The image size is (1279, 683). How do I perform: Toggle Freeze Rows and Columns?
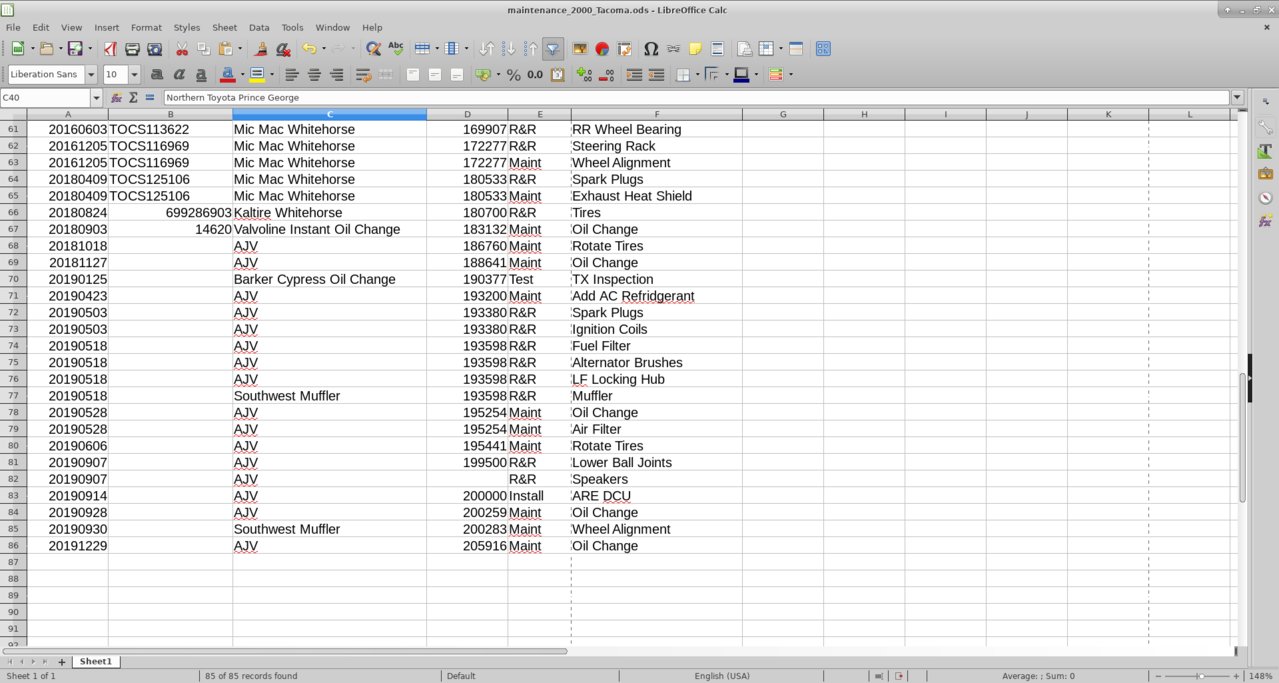click(766, 48)
